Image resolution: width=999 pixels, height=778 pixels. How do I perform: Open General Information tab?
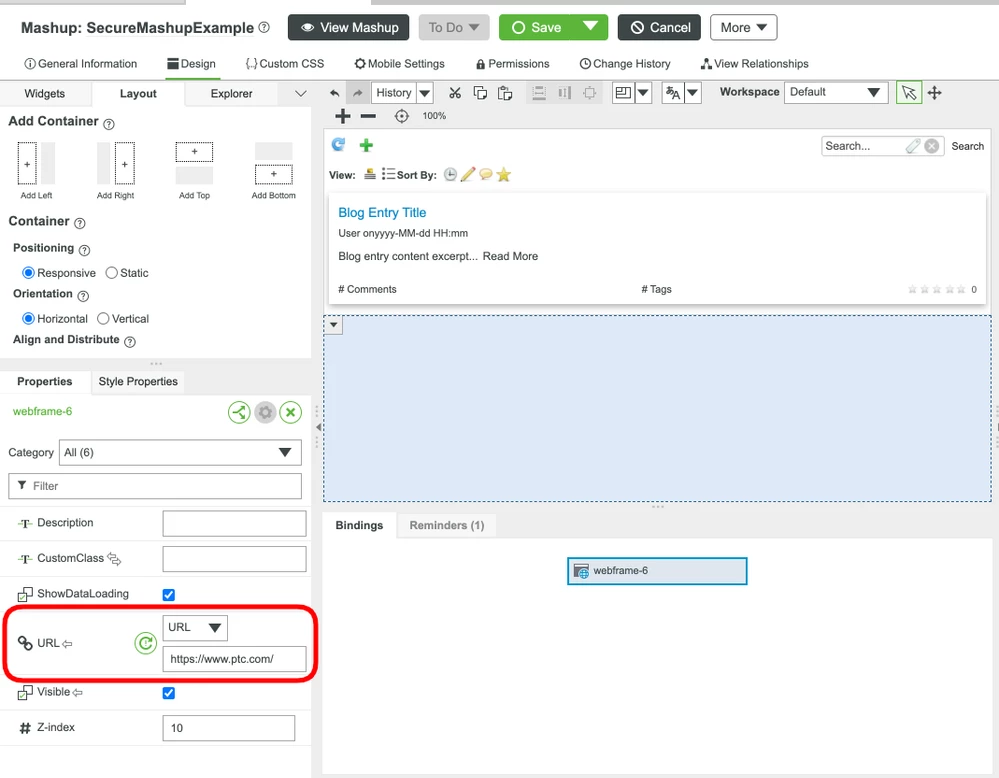[80, 64]
